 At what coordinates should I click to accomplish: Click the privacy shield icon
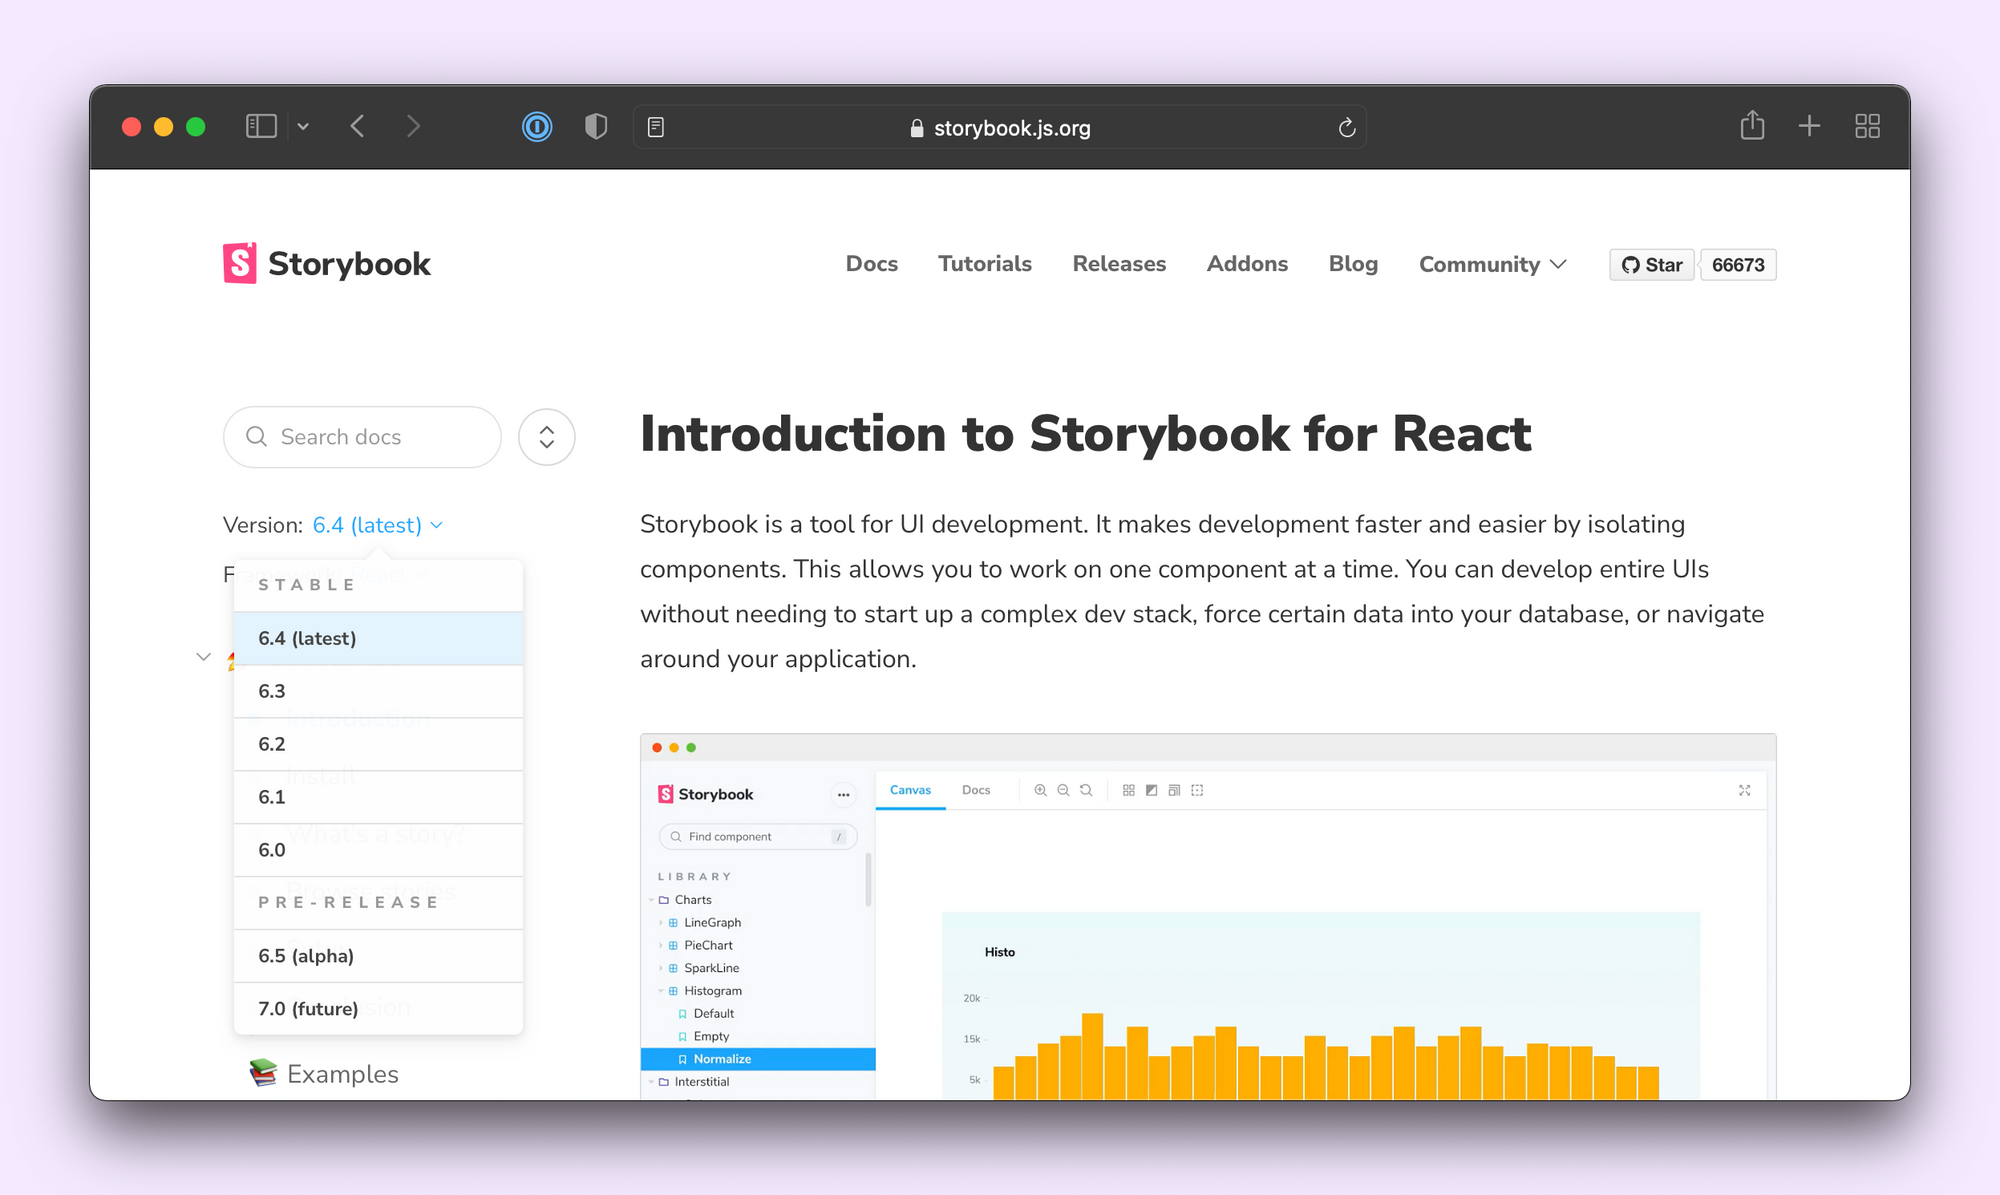596,127
